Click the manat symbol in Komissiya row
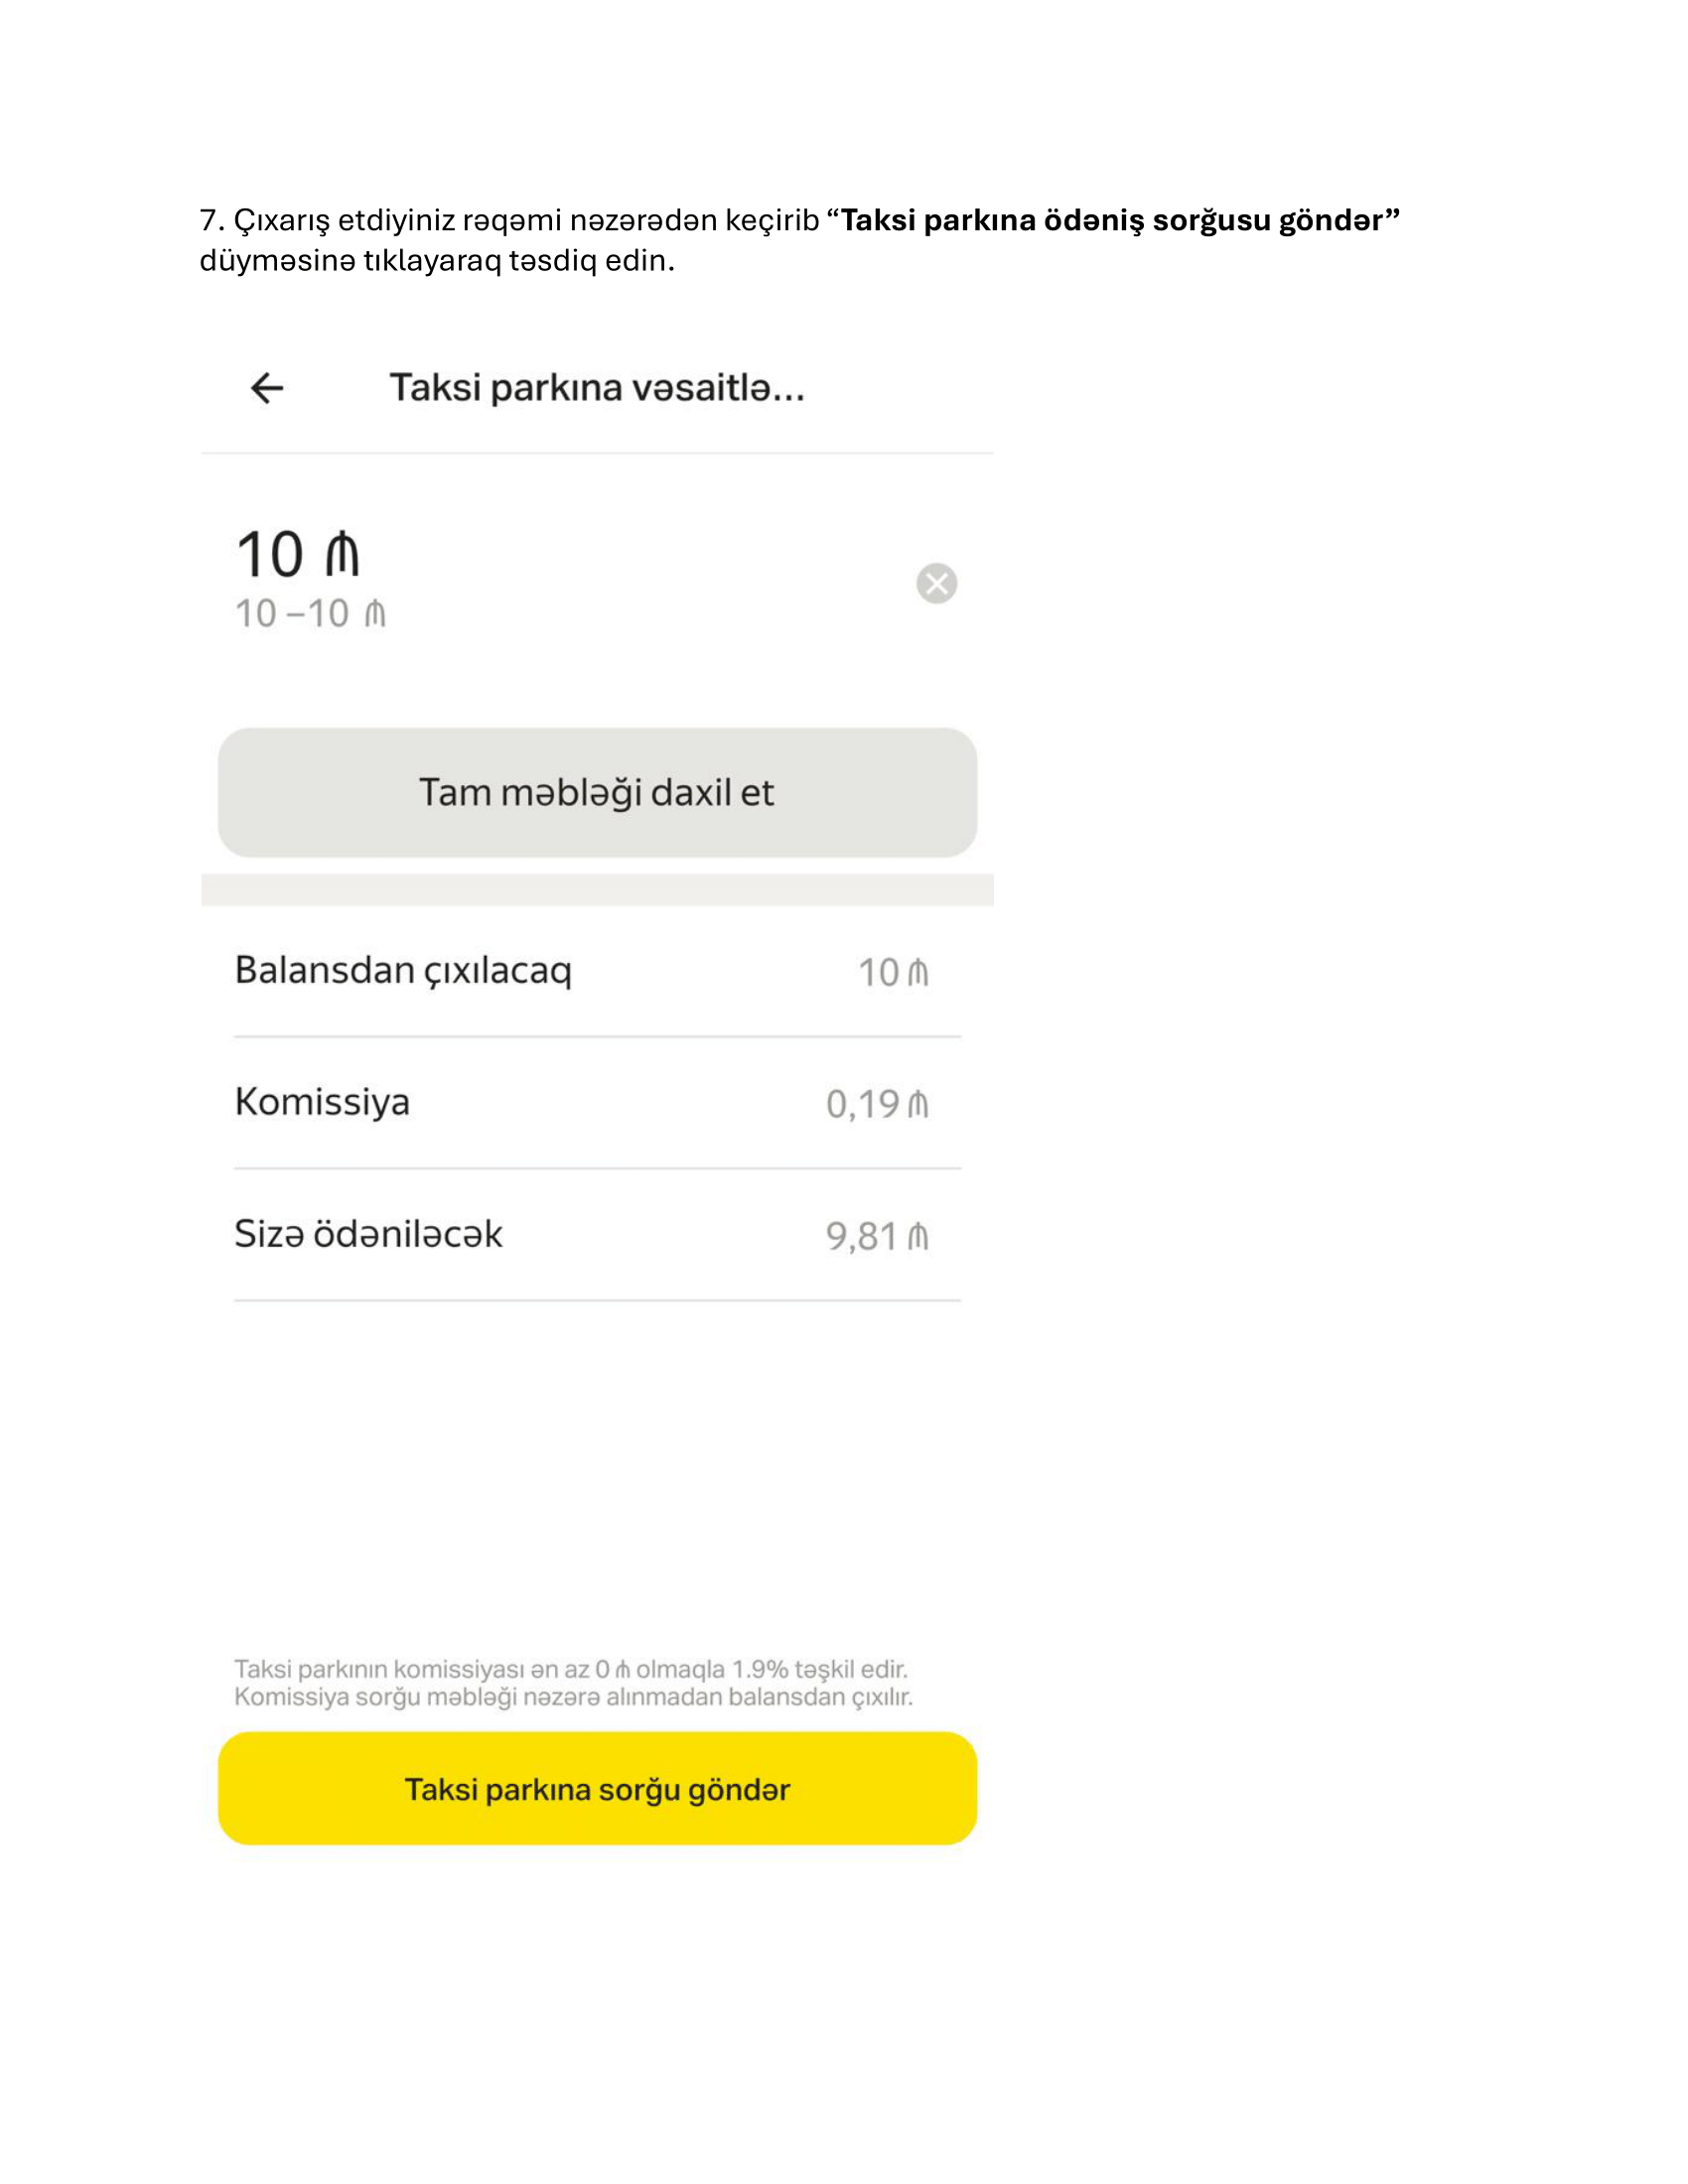The width and height of the screenshot is (1688, 2184). coord(918,1104)
